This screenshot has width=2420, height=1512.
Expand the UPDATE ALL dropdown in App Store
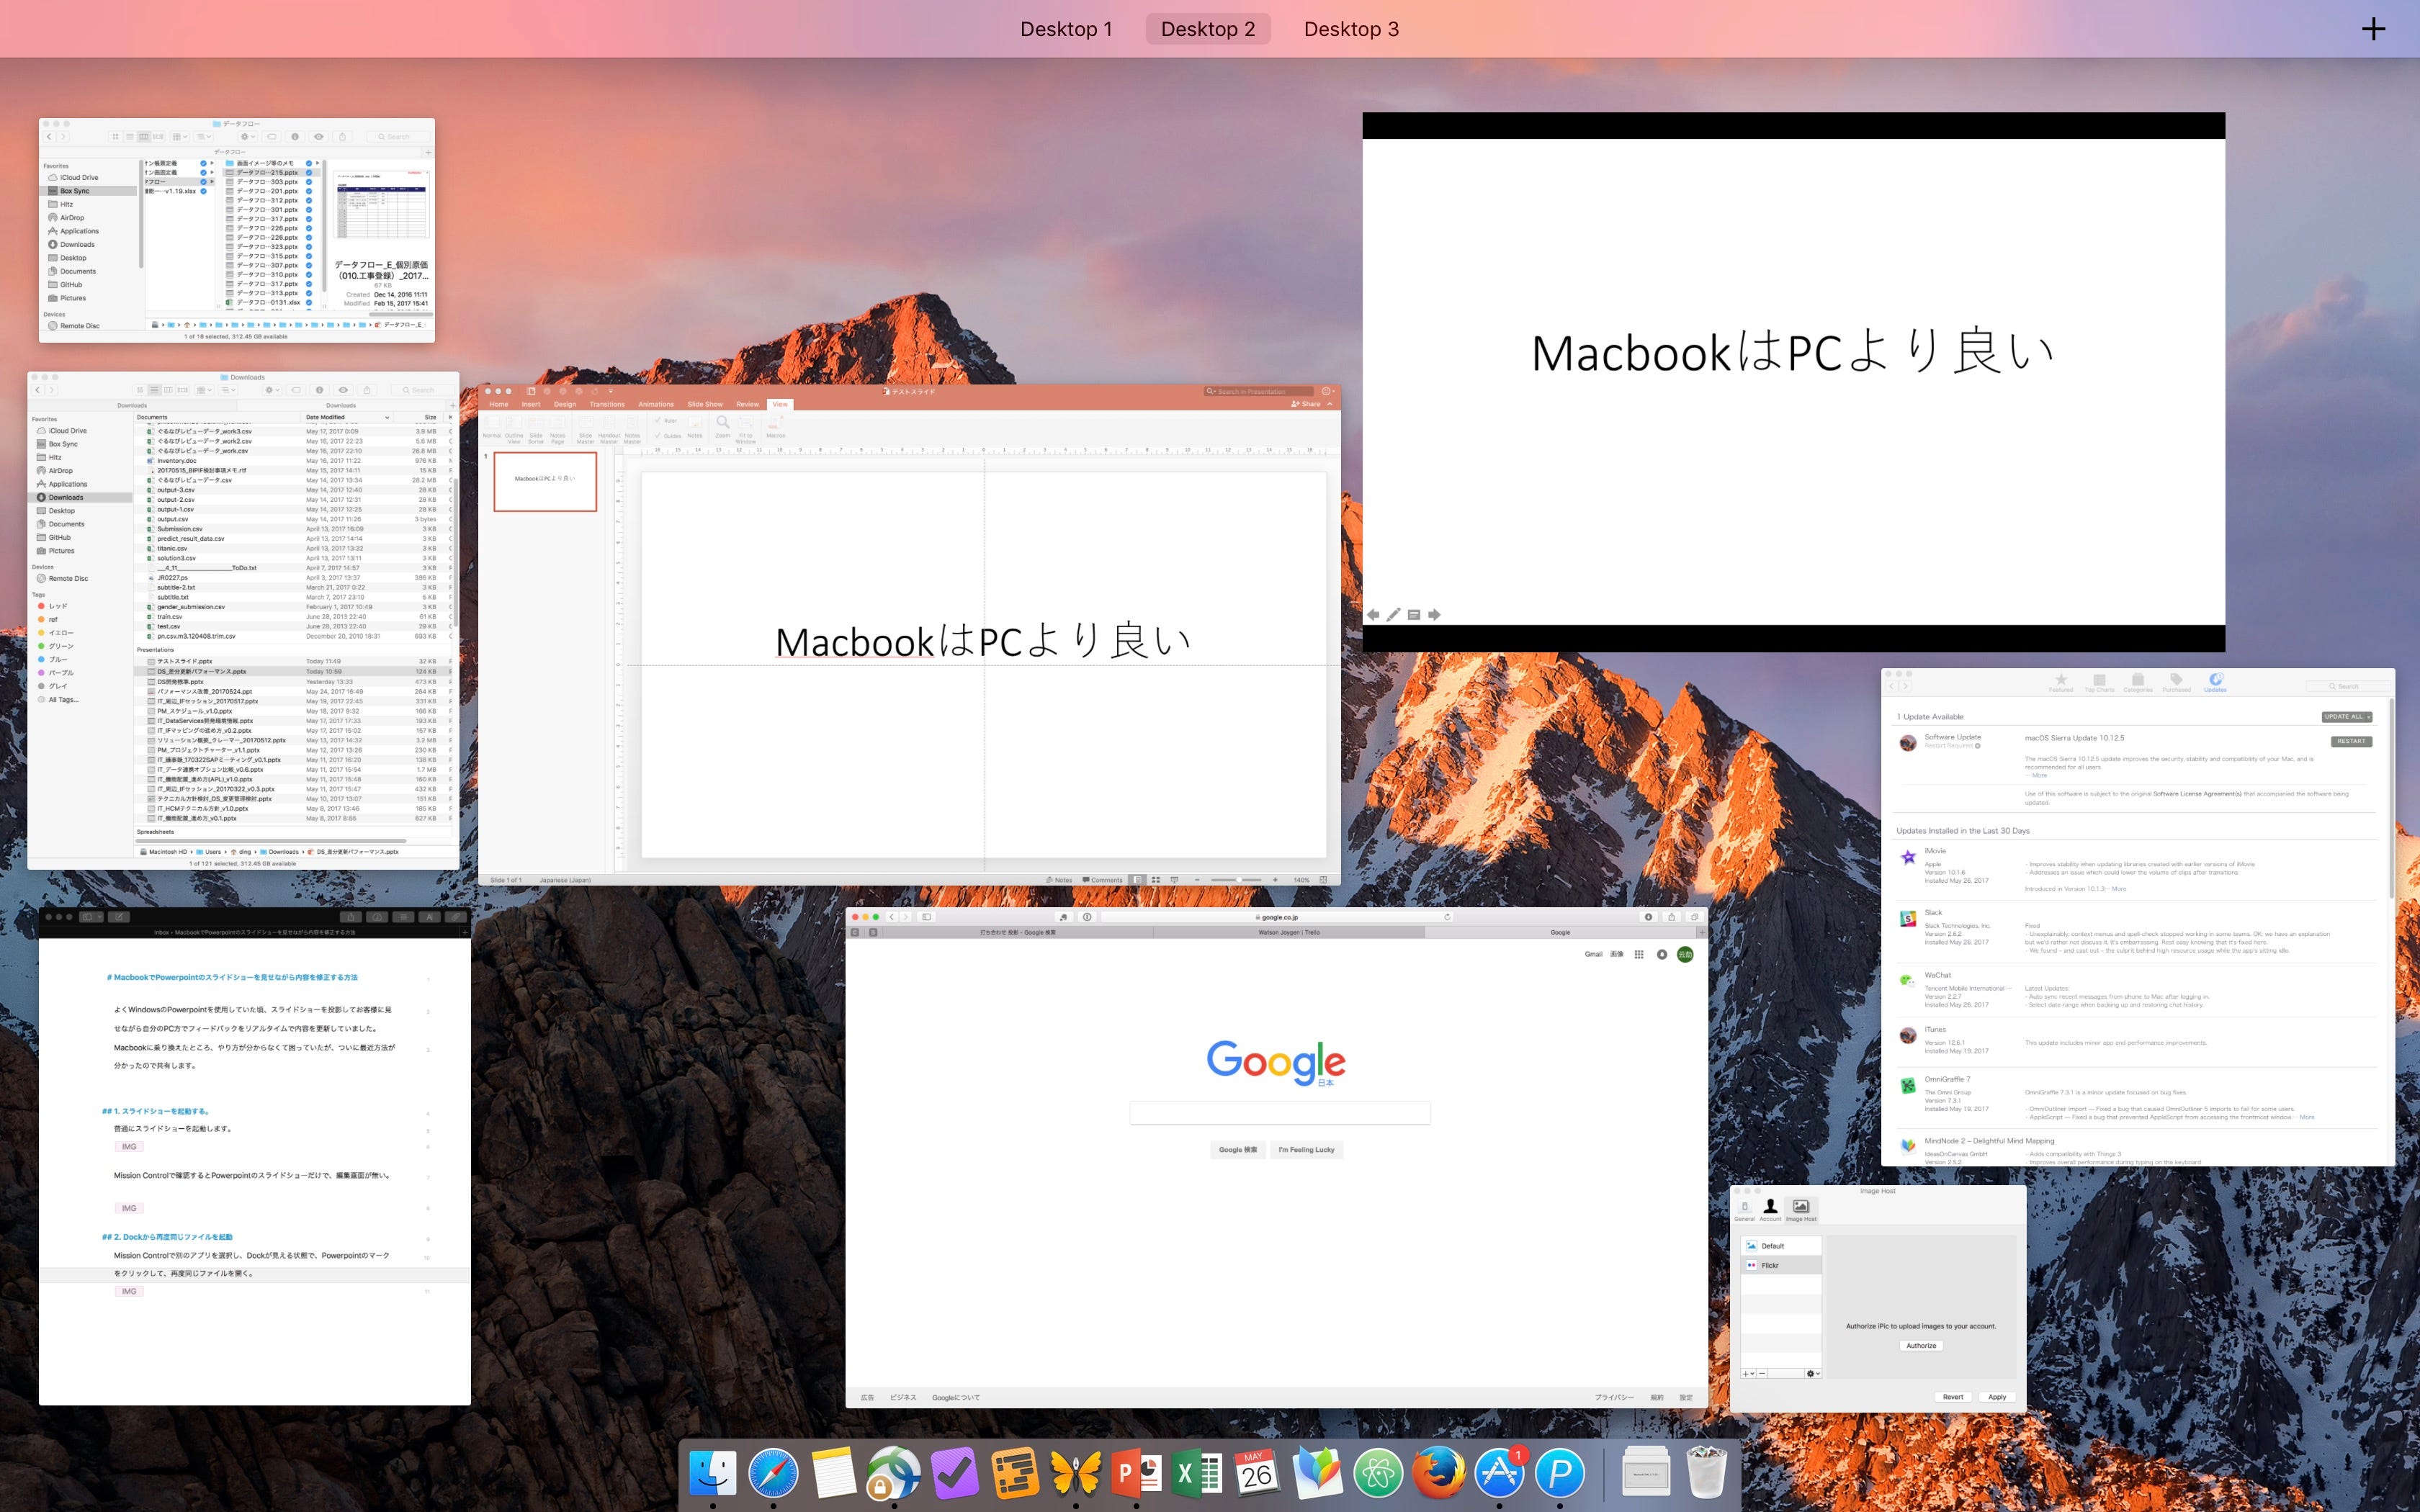pos(2368,717)
